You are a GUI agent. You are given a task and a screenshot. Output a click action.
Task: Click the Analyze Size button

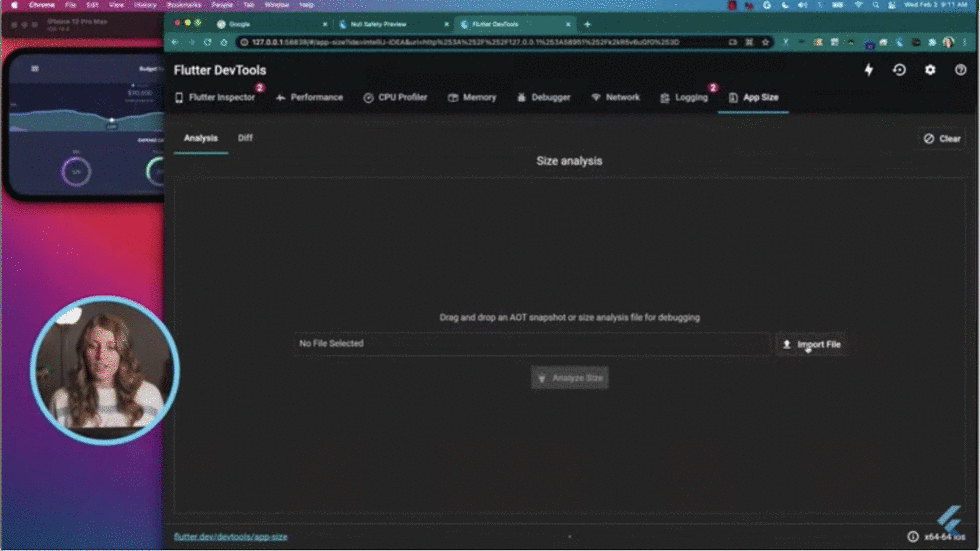coord(569,378)
